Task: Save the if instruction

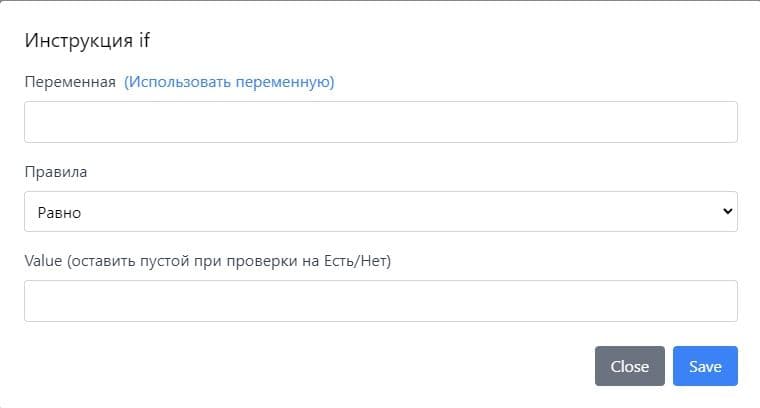Action: [705, 366]
